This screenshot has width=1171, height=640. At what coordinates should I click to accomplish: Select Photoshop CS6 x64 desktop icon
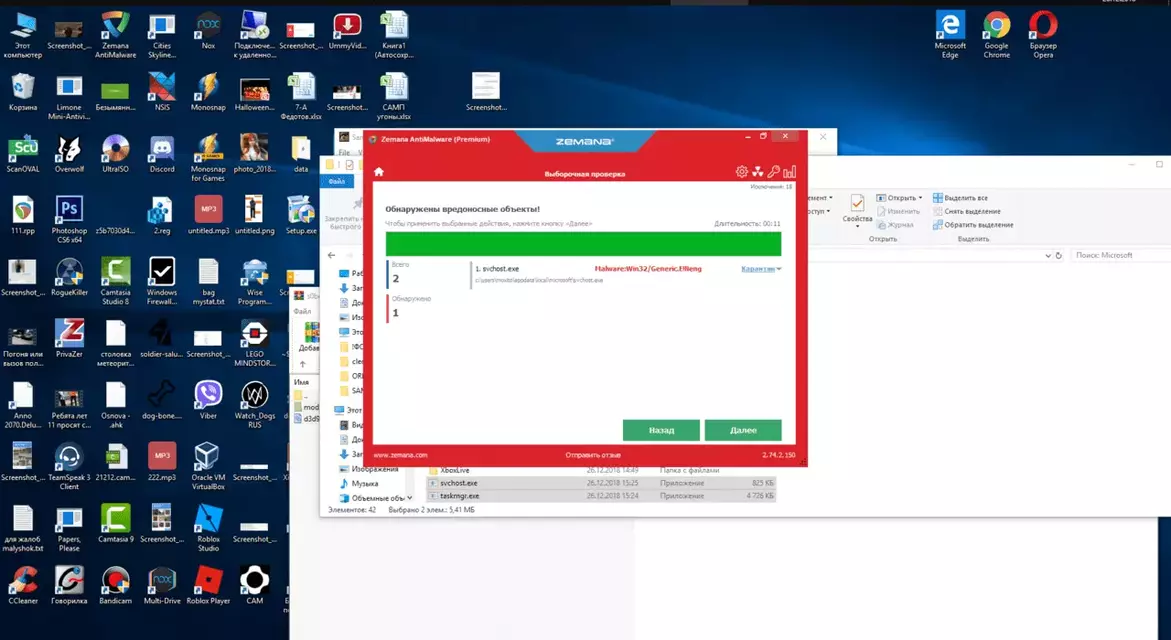pos(69,220)
